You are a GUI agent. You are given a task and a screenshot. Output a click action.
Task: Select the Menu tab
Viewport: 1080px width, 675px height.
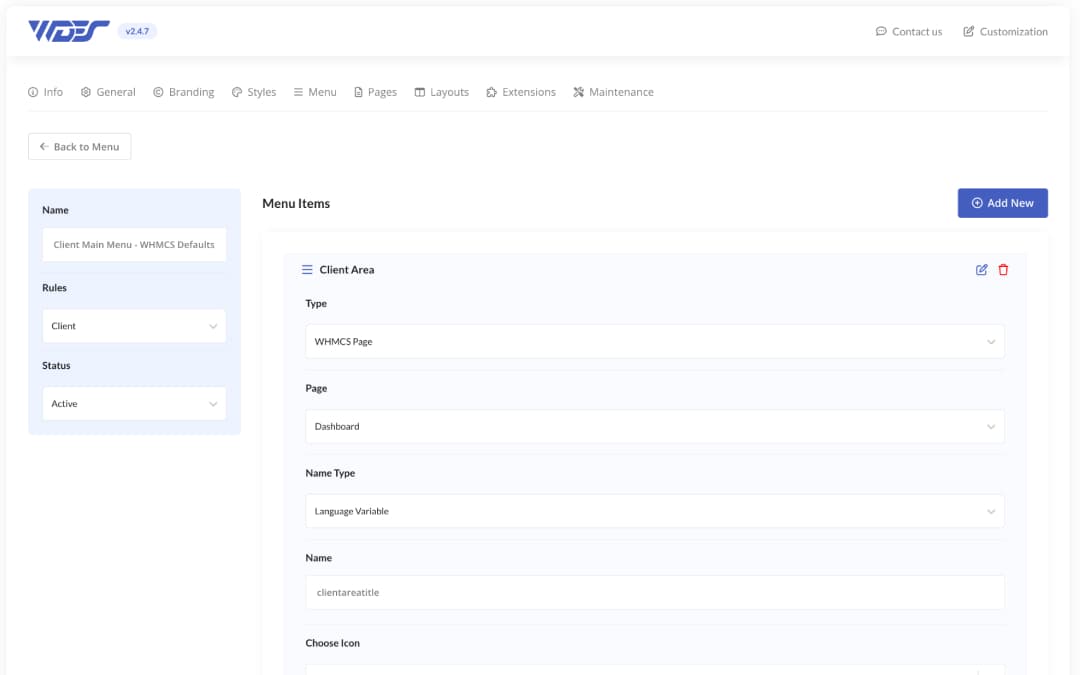point(315,92)
